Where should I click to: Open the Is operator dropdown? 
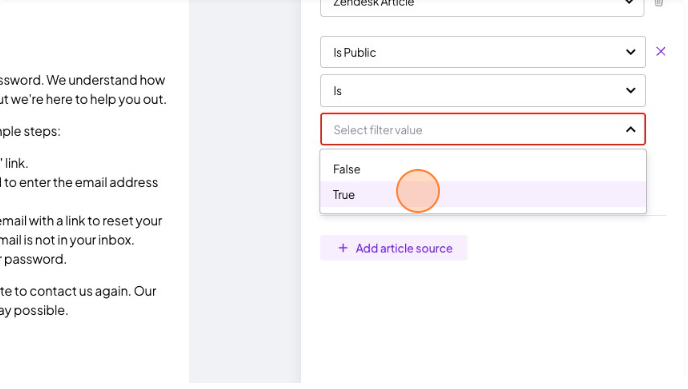tap(483, 91)
